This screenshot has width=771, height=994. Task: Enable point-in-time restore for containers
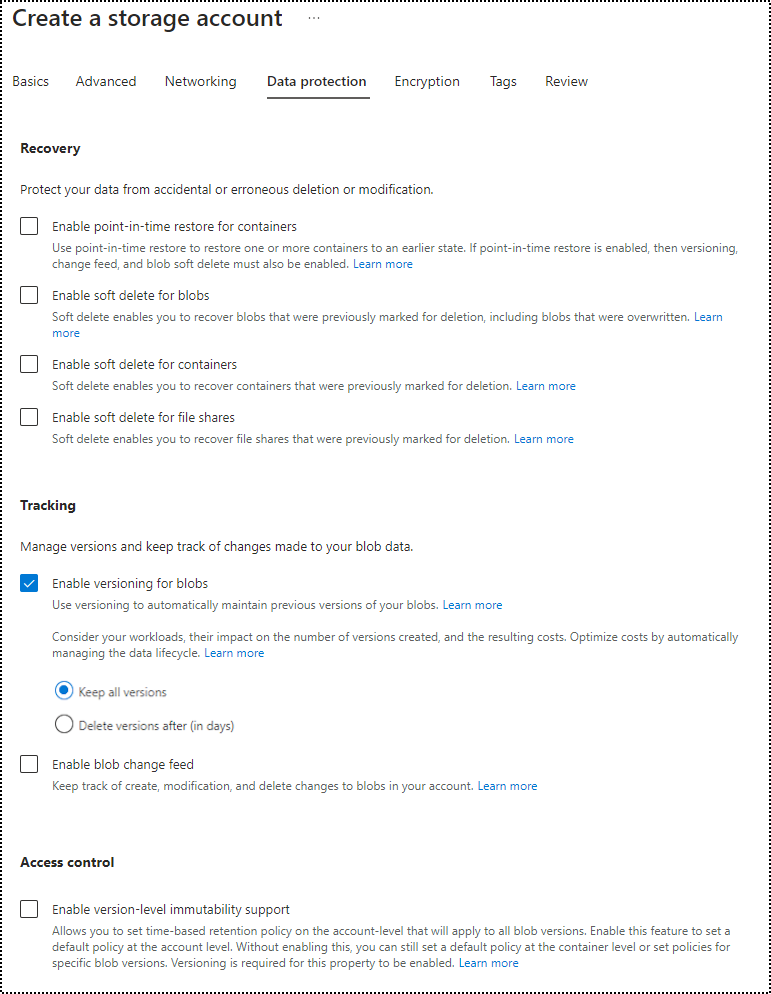(x=29, y=226)
